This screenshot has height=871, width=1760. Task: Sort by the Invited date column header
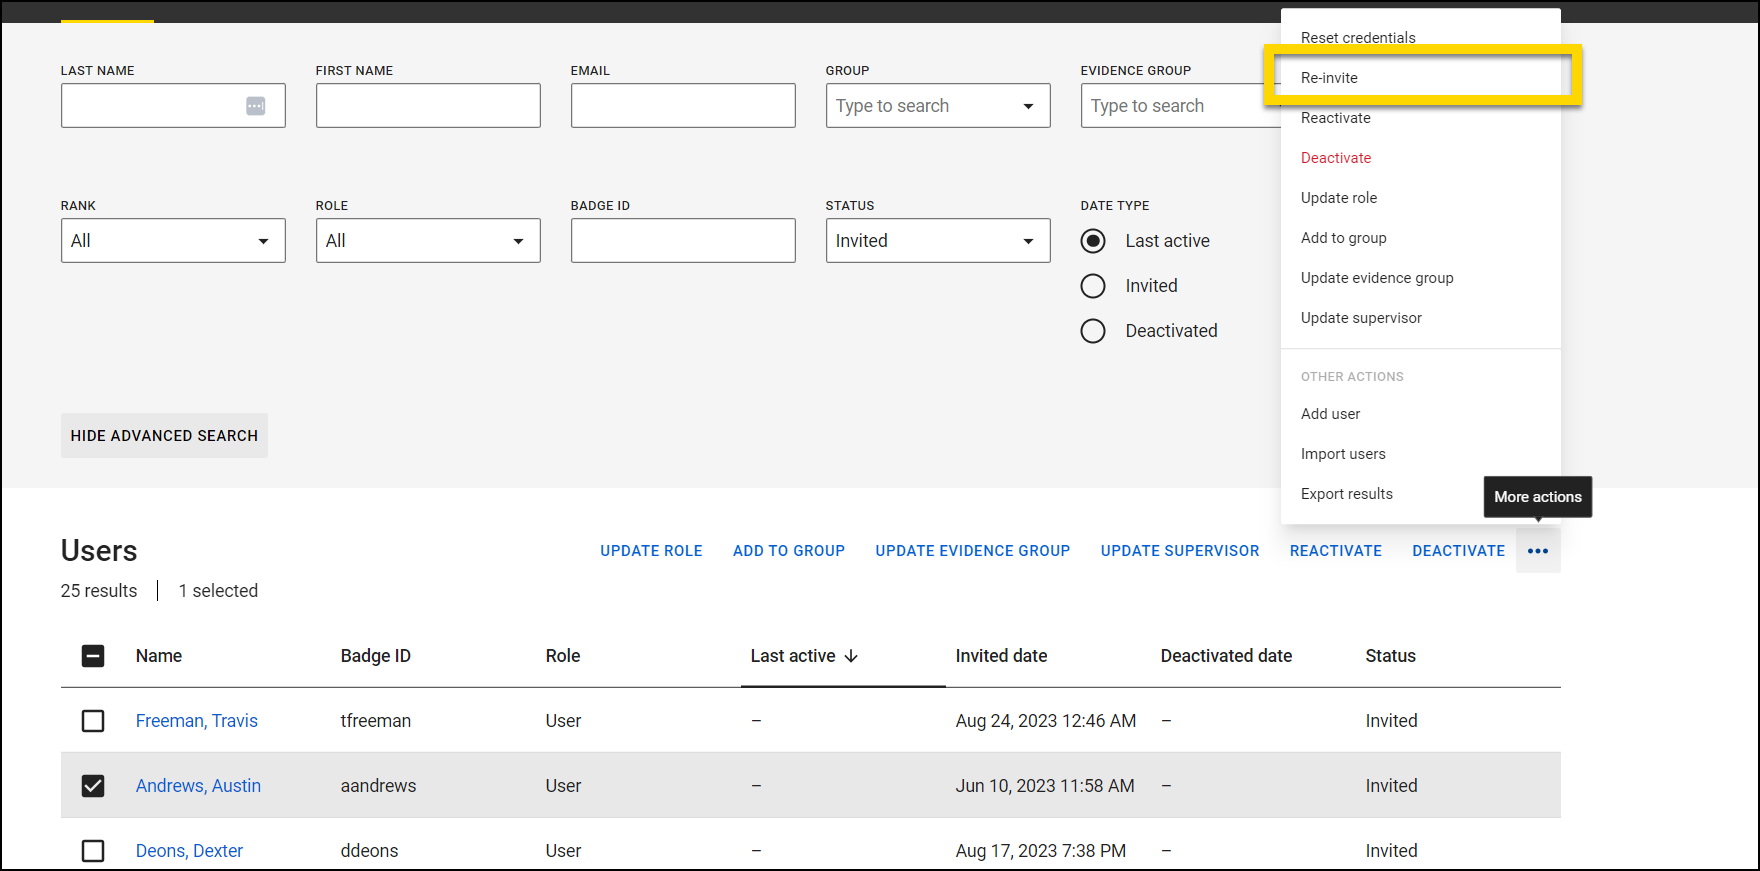(1001, 656)
